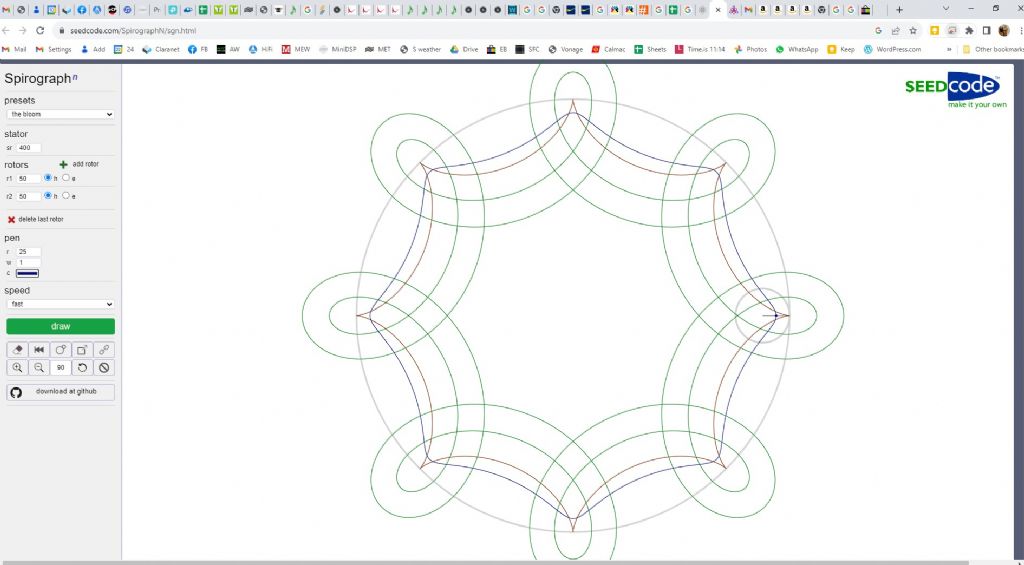Open the Other bookmarks folder
This screenshot has height=565, width=1024.
click(993, 49)
